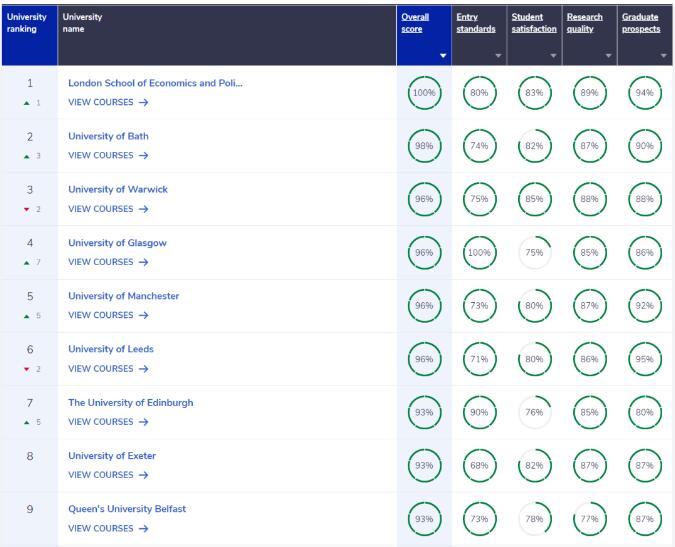Click LSE 100% overall score circle

pos(424,93)
